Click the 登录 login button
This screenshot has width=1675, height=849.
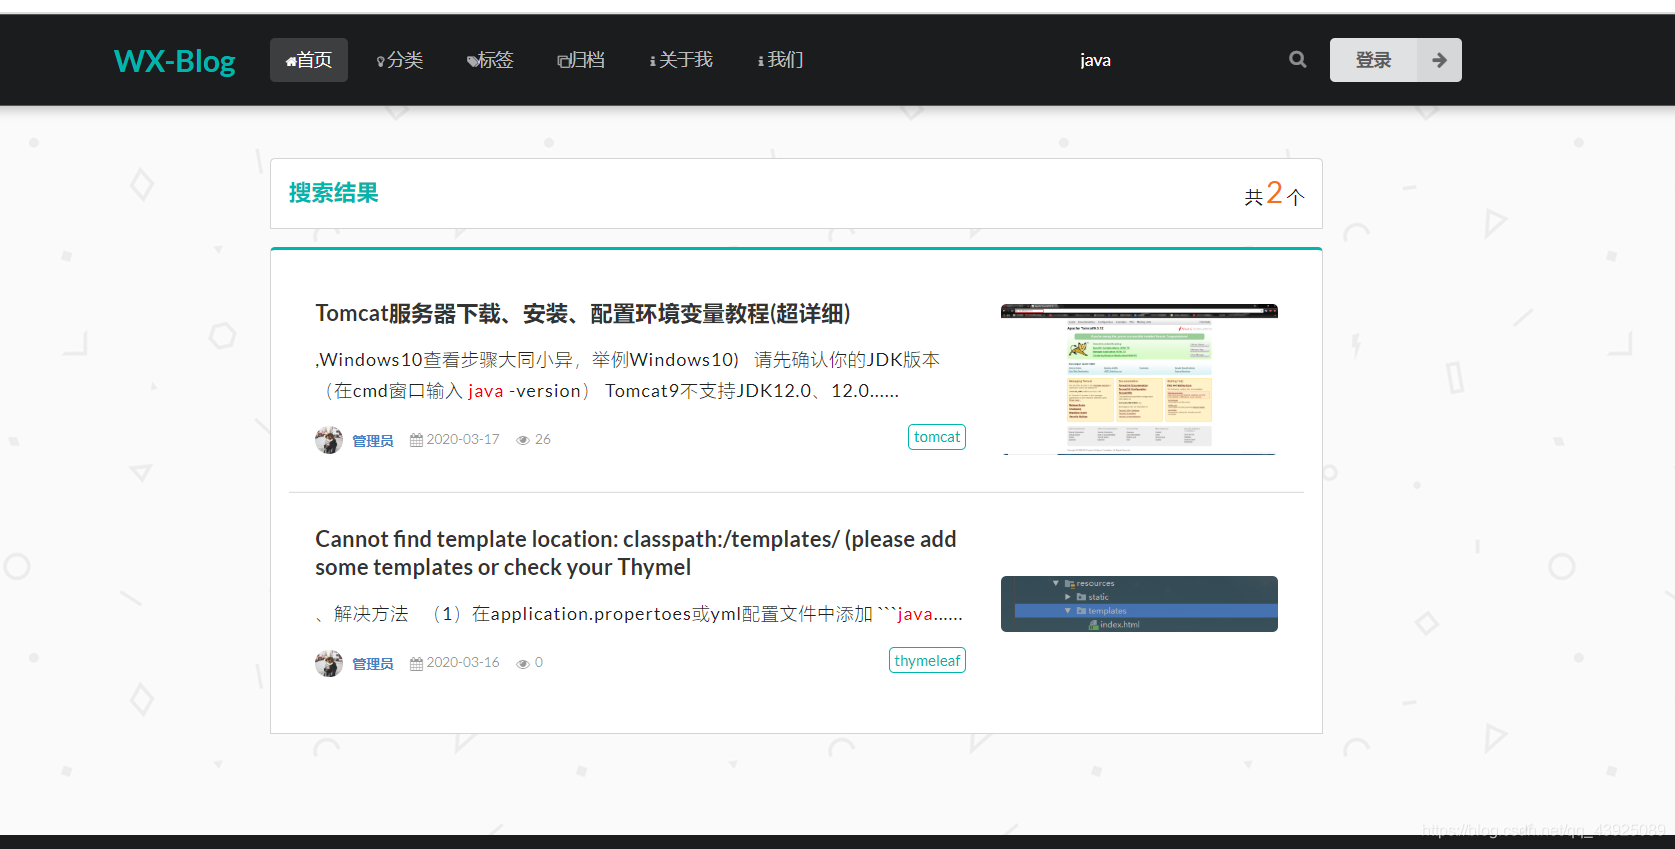coord(1374,60)
